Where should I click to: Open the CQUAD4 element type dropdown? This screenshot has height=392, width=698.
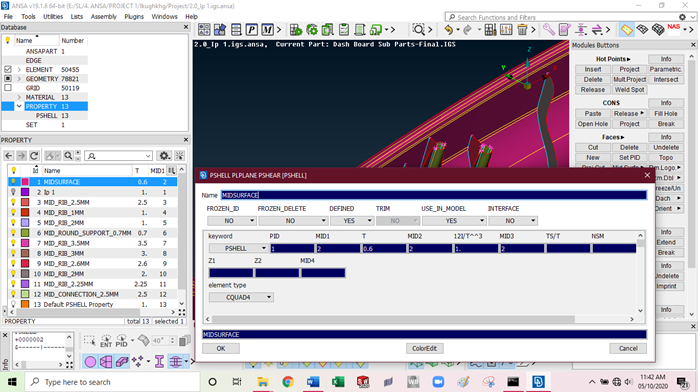click(241, 297)
